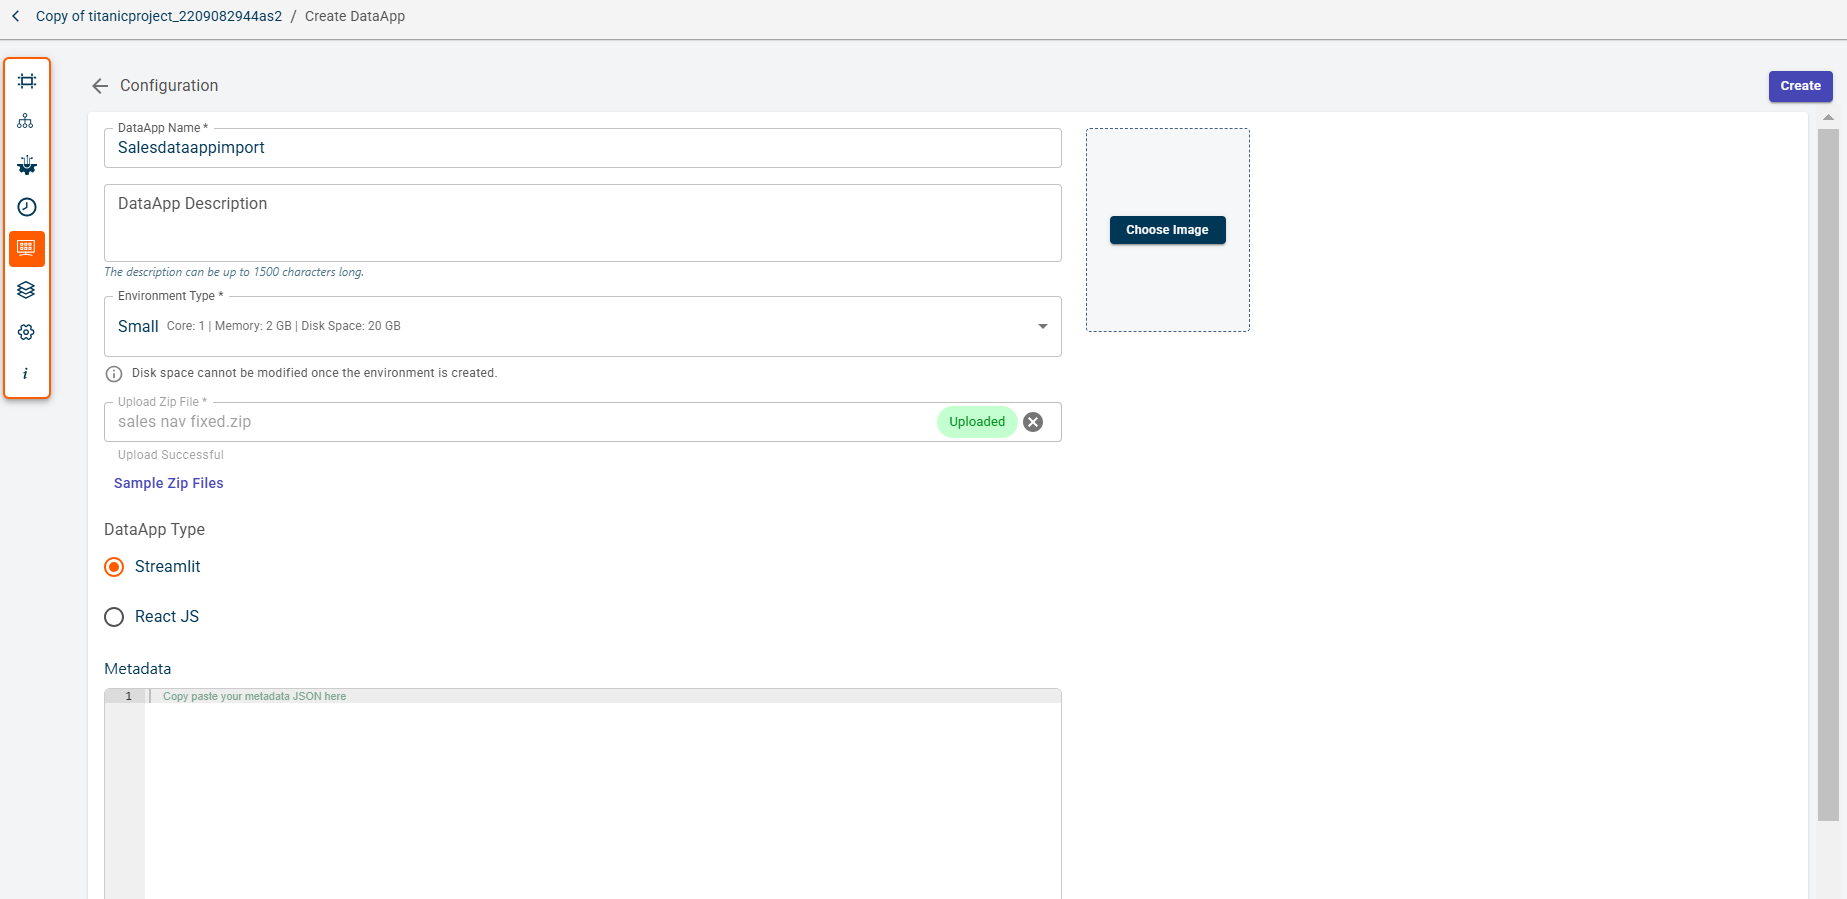The width and height of the screenshot is (1847, 899).
Task: Open the canvas frame icon in sidebar
Action: (27, 81)
